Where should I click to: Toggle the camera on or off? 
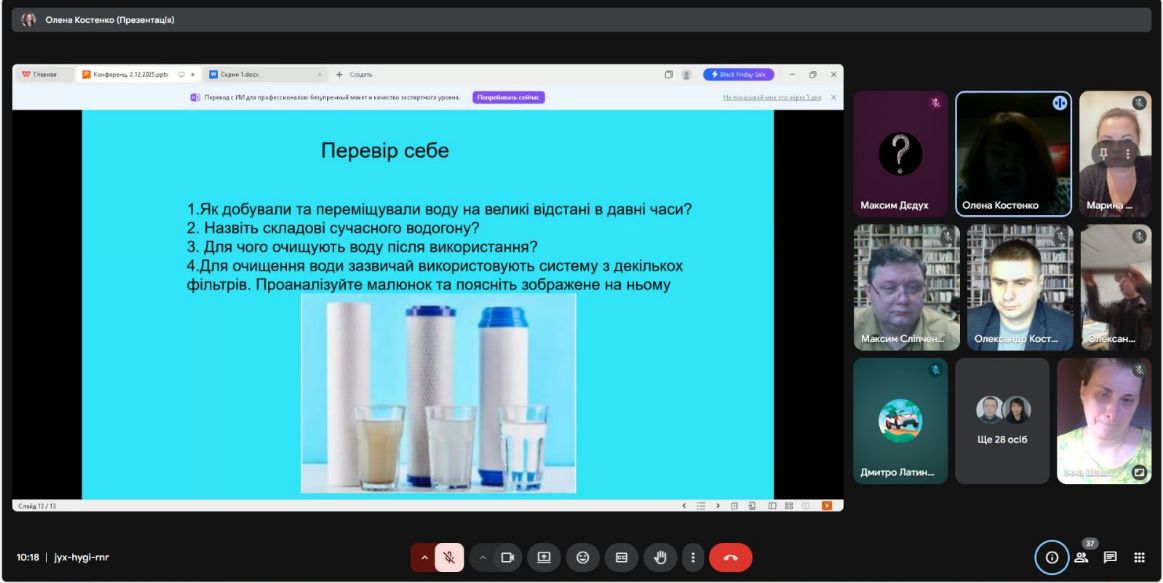pyautogui.click(x=507, y=557)
